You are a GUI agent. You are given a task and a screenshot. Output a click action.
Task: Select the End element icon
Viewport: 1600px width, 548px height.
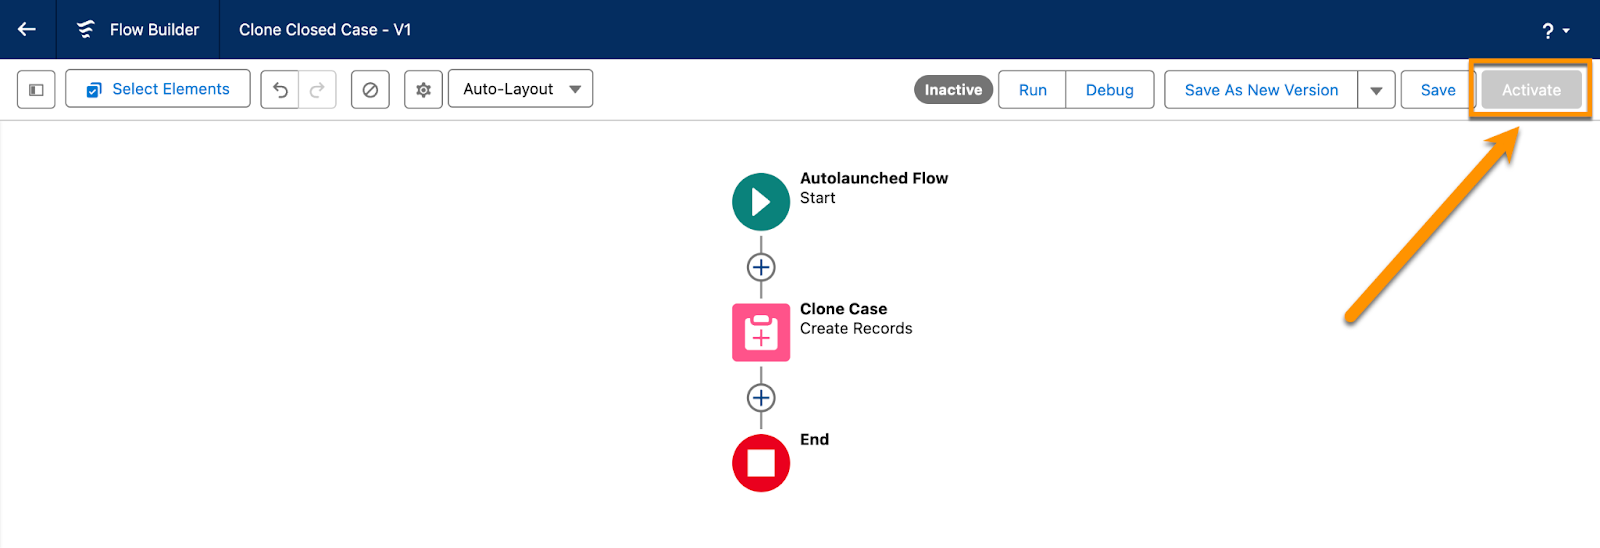pos(761,463)
